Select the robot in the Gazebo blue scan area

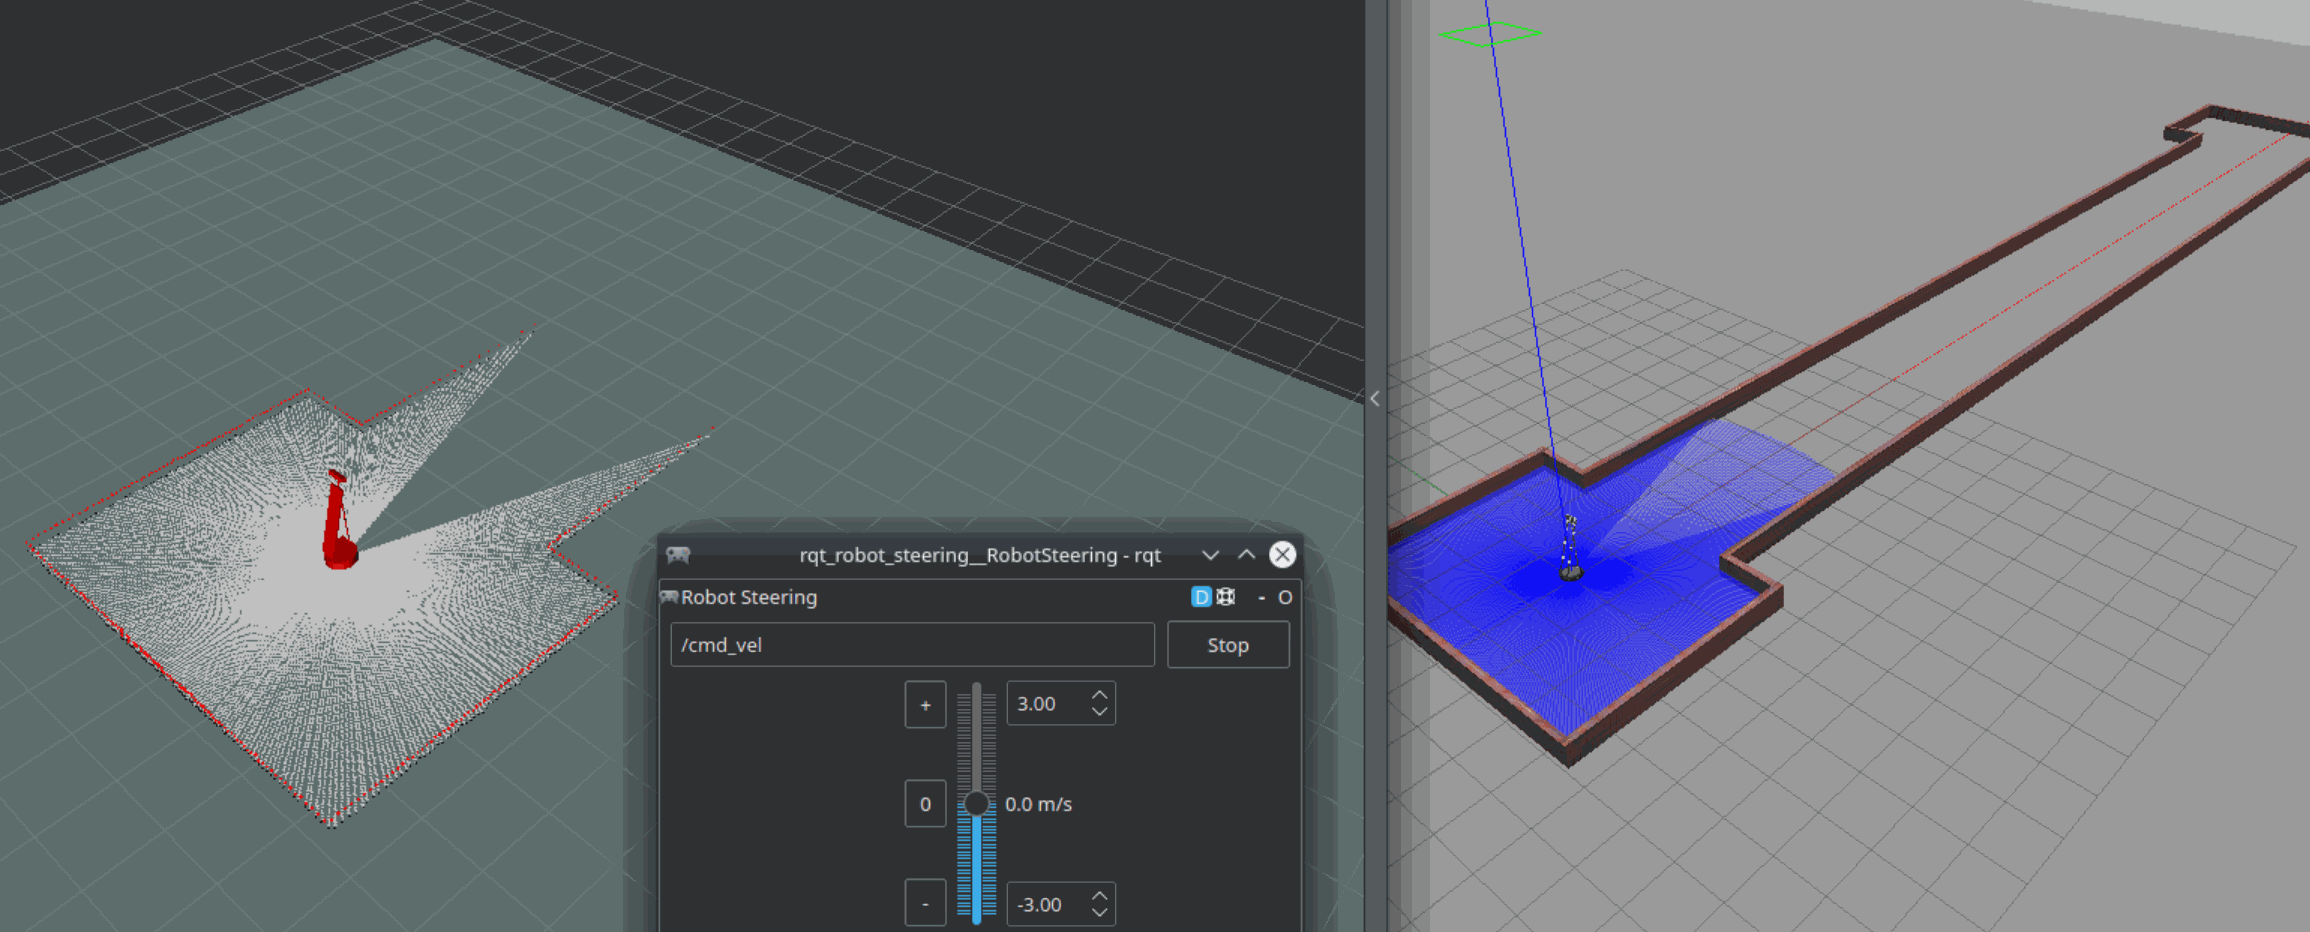[x=1571, y=568]
